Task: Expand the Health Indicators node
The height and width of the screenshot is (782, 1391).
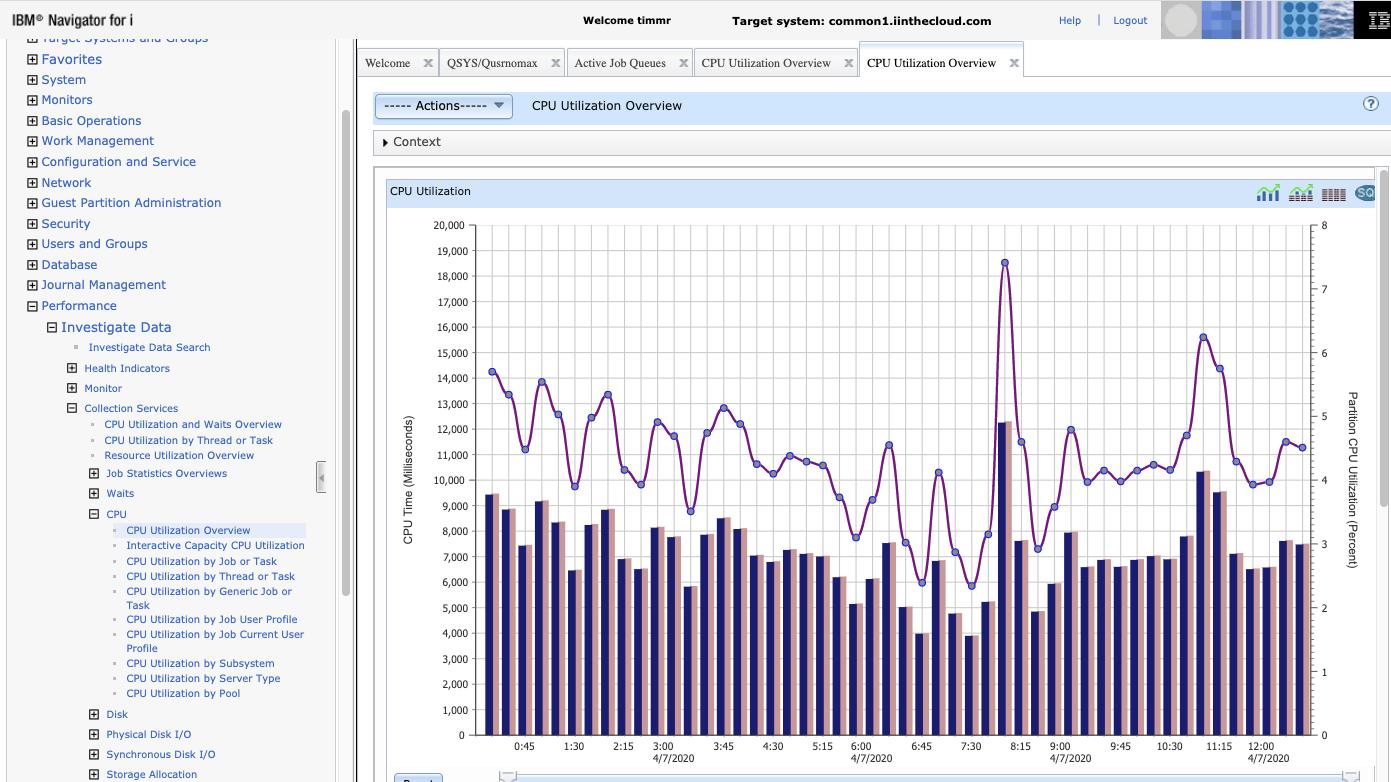Action: point(71,368)
